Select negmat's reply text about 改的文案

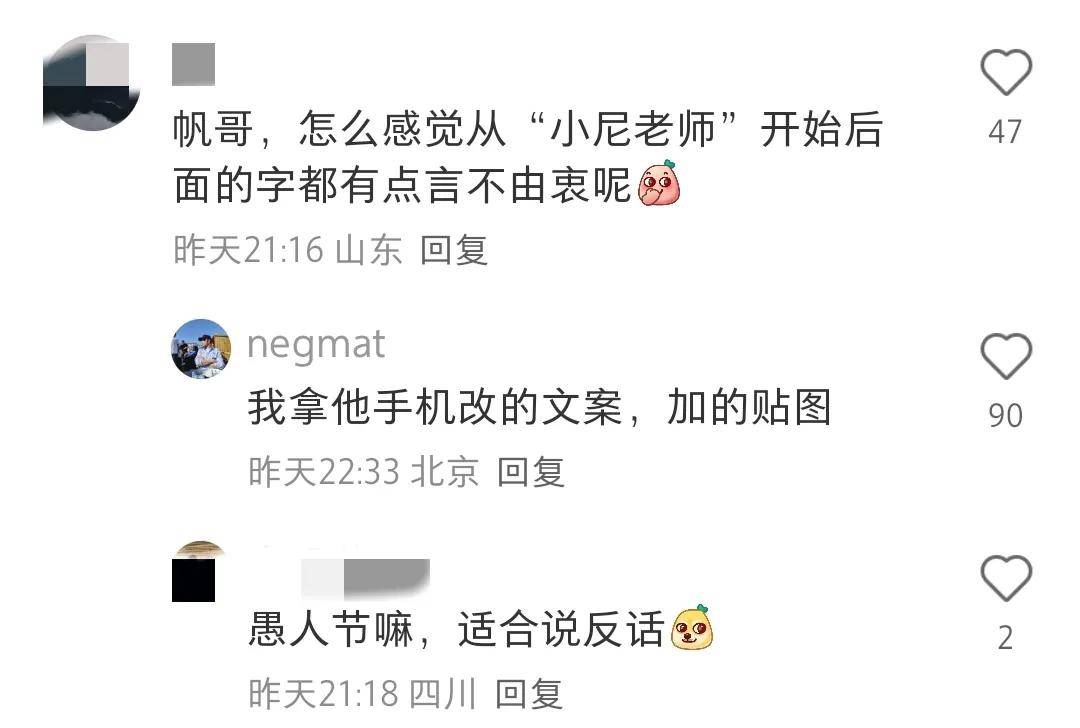pyautogui.click(x=539, y=407)
